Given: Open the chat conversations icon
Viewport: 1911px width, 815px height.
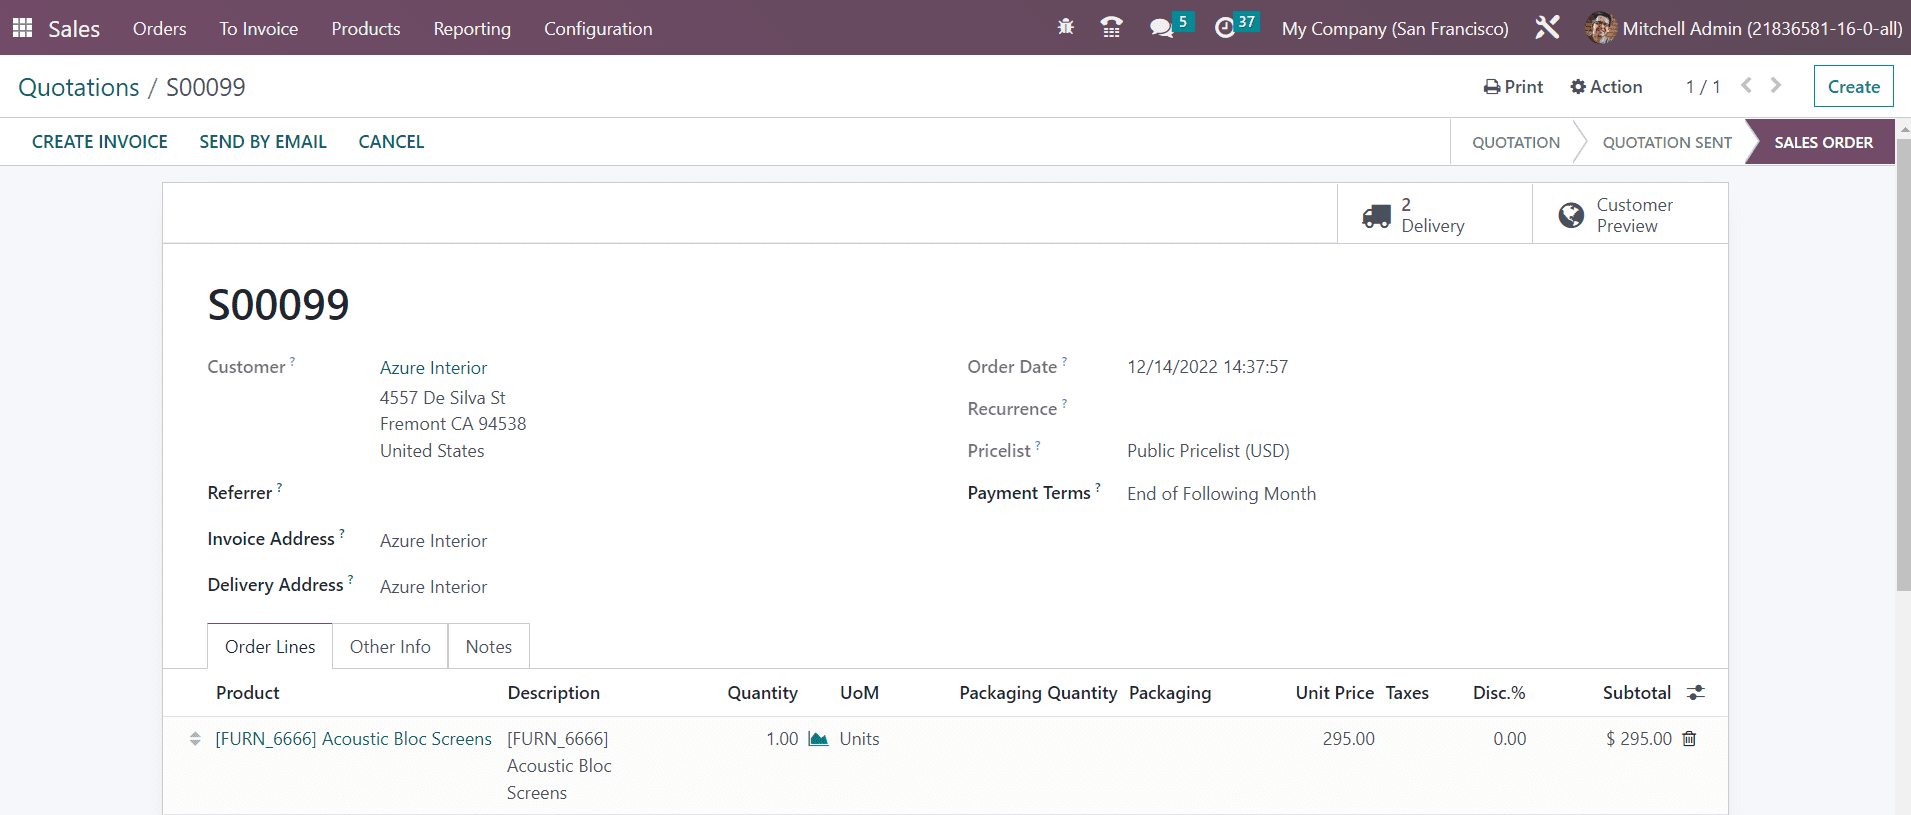Looking at the screenshot, I should point(1162,28).
